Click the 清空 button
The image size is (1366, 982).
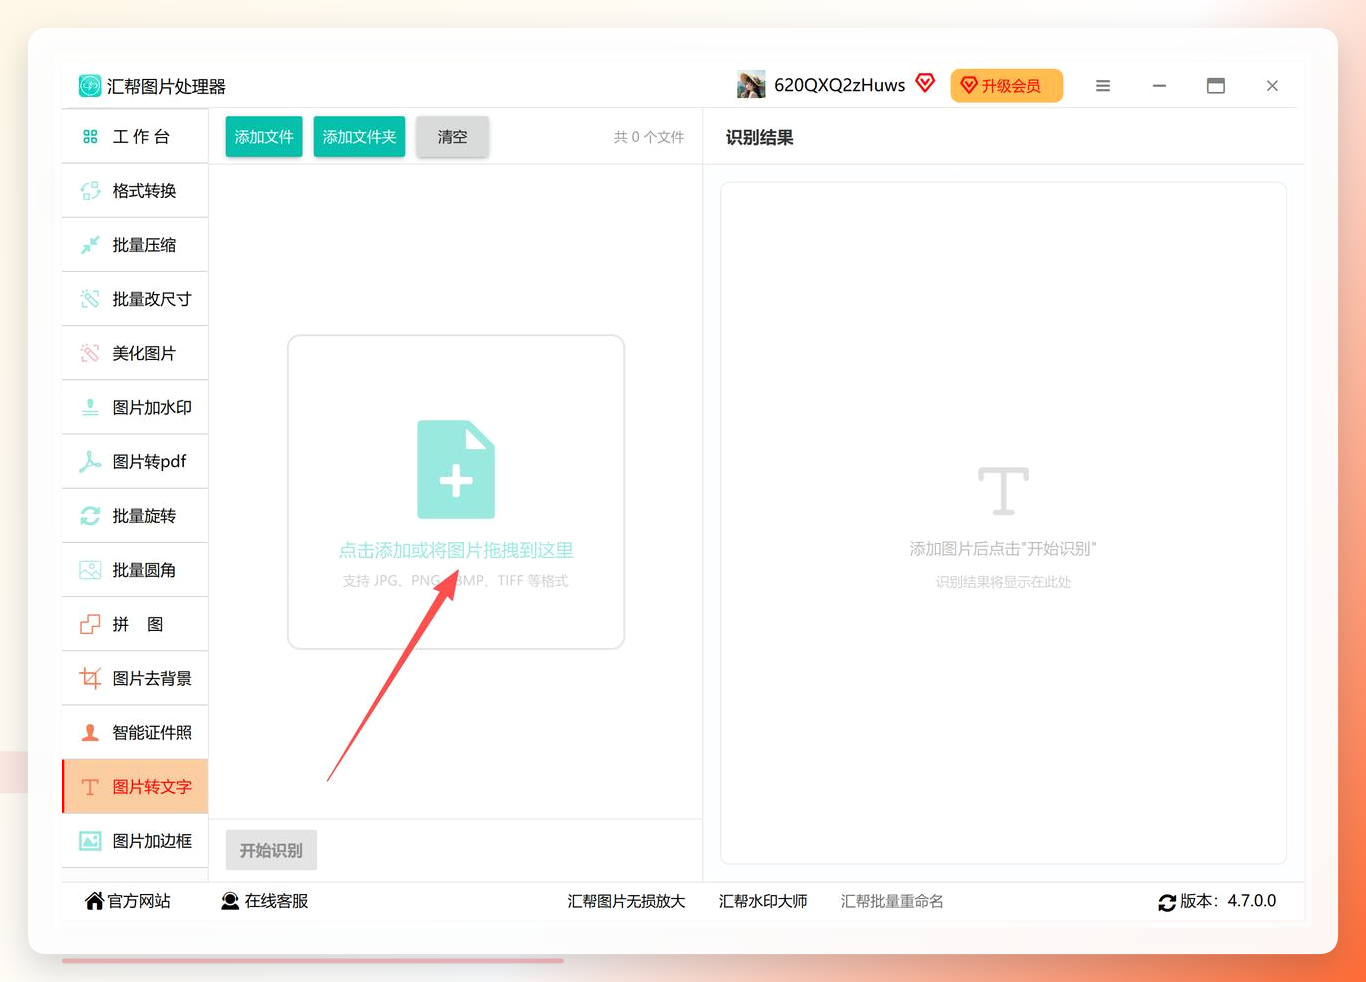click(x=452, y=137)
